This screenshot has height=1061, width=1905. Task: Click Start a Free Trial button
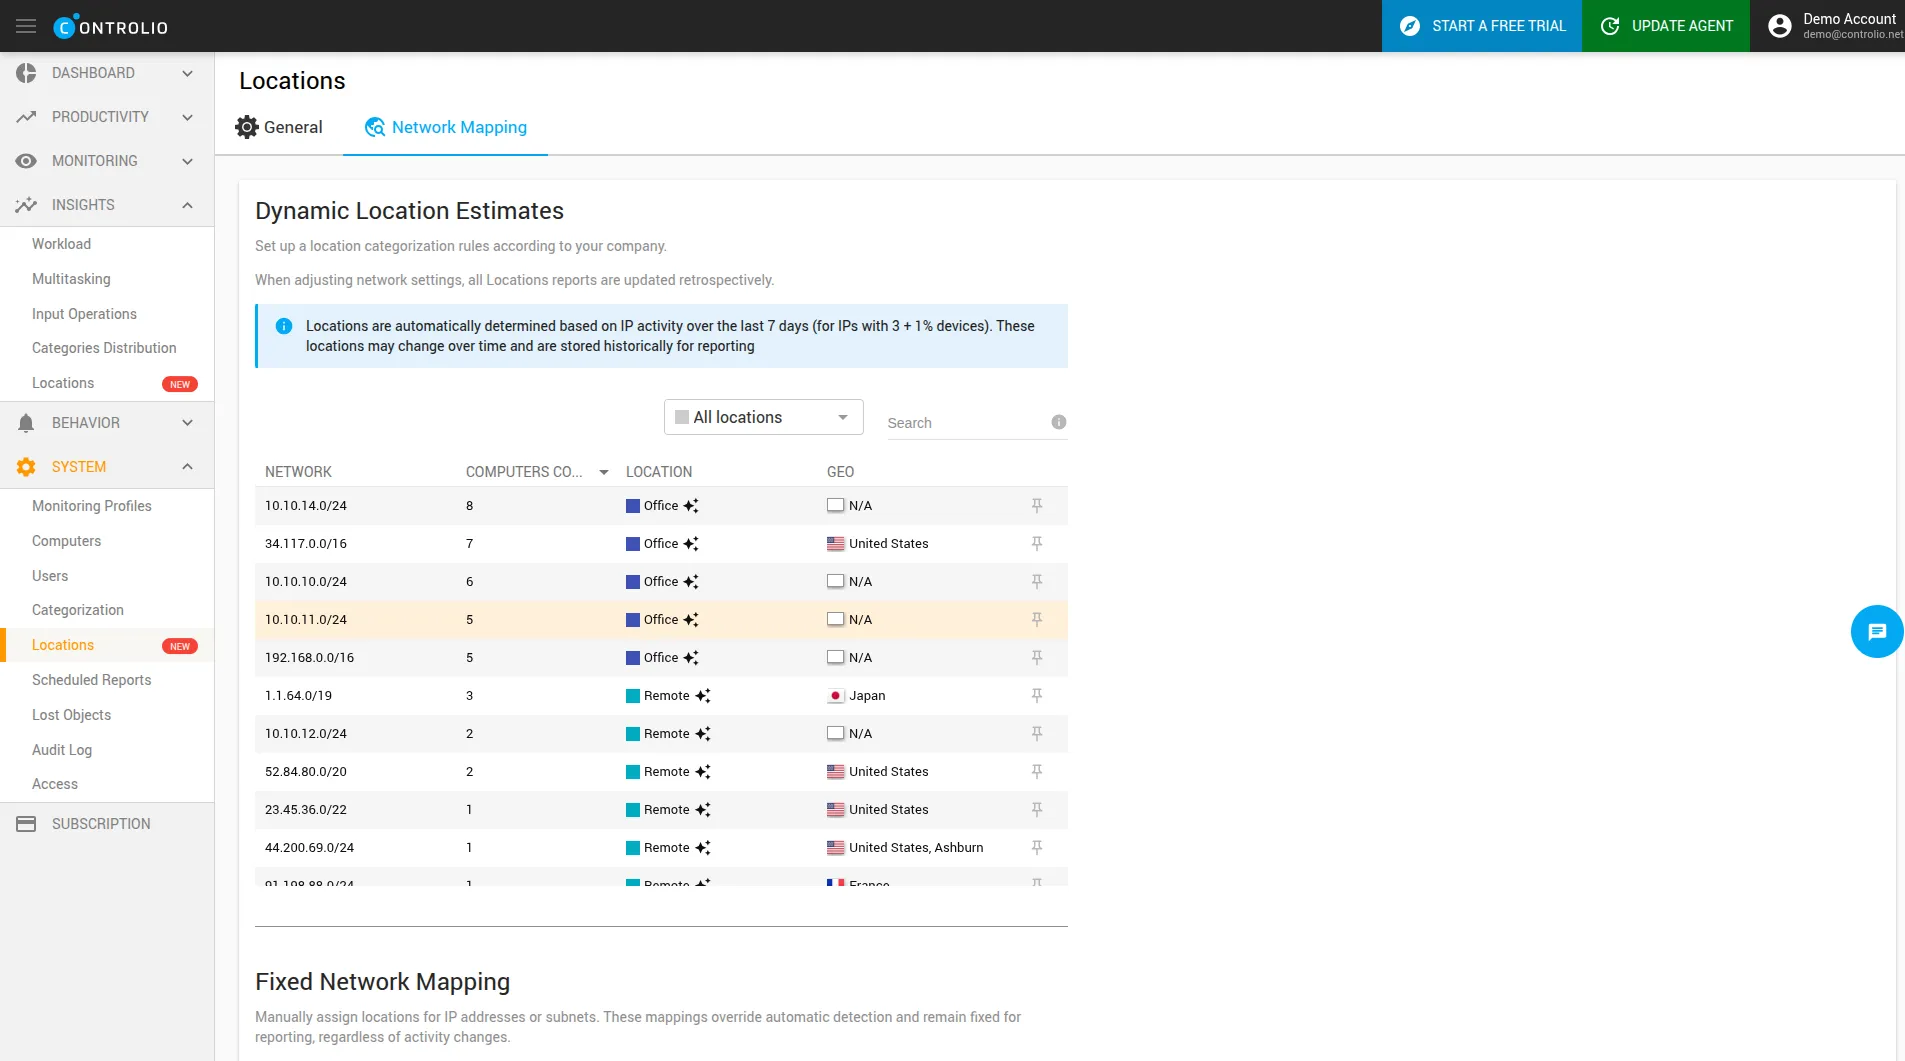1482,26
